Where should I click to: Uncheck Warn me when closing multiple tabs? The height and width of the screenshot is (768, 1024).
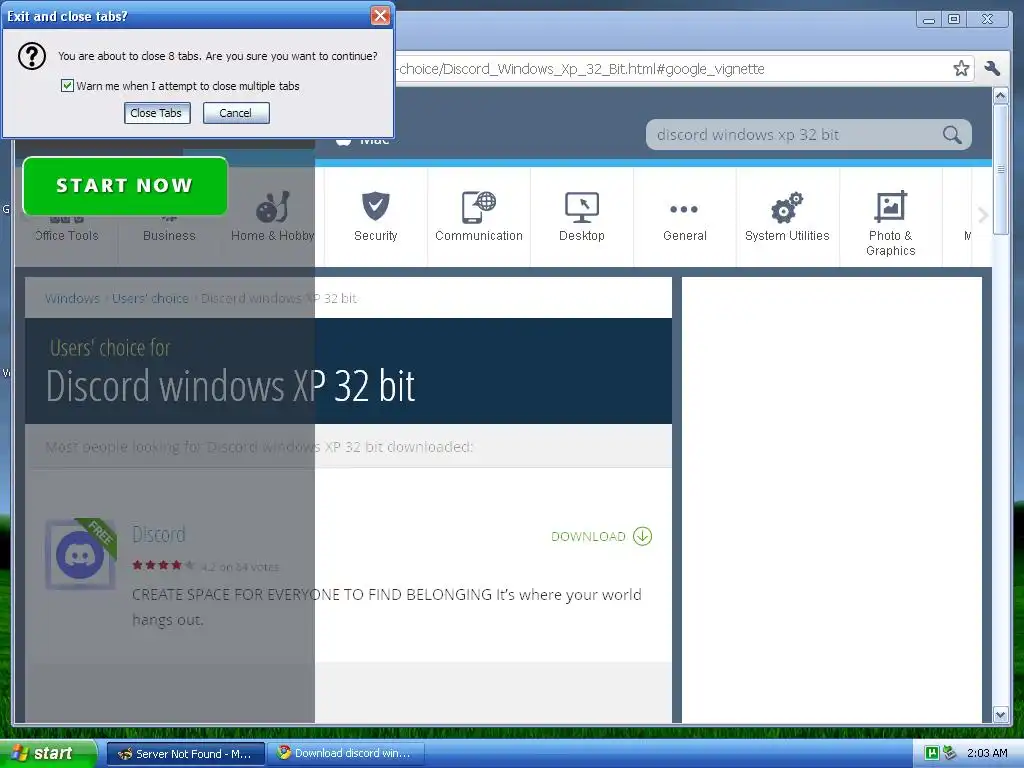point(67,86)
